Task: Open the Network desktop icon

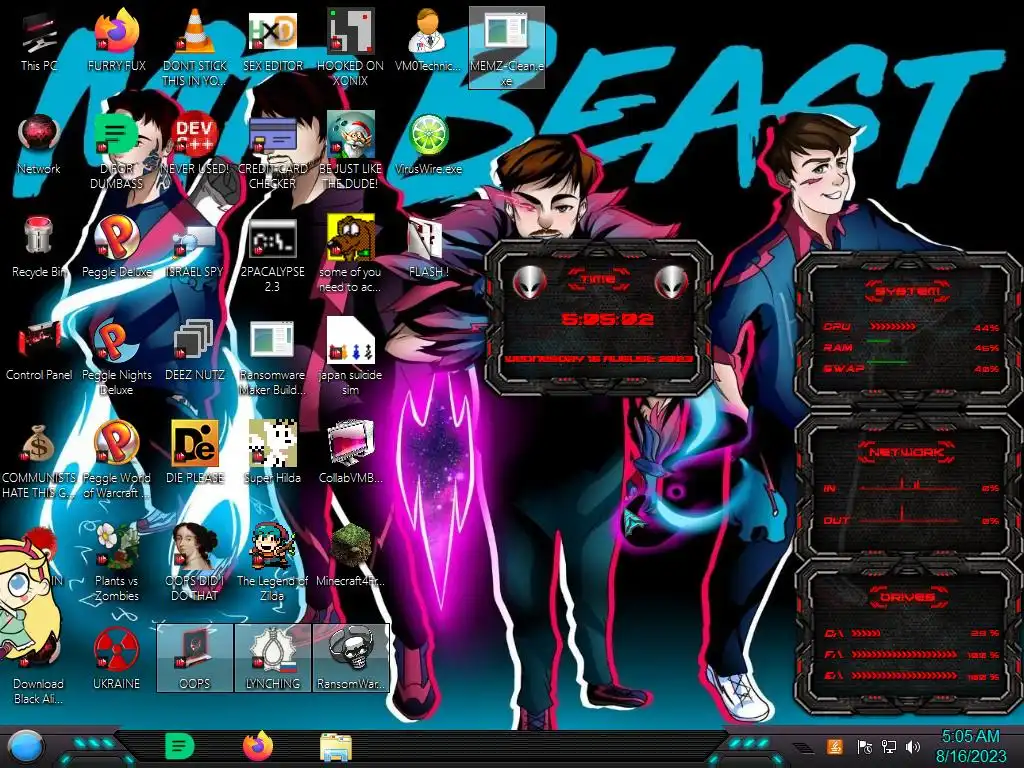Action: 39,145
